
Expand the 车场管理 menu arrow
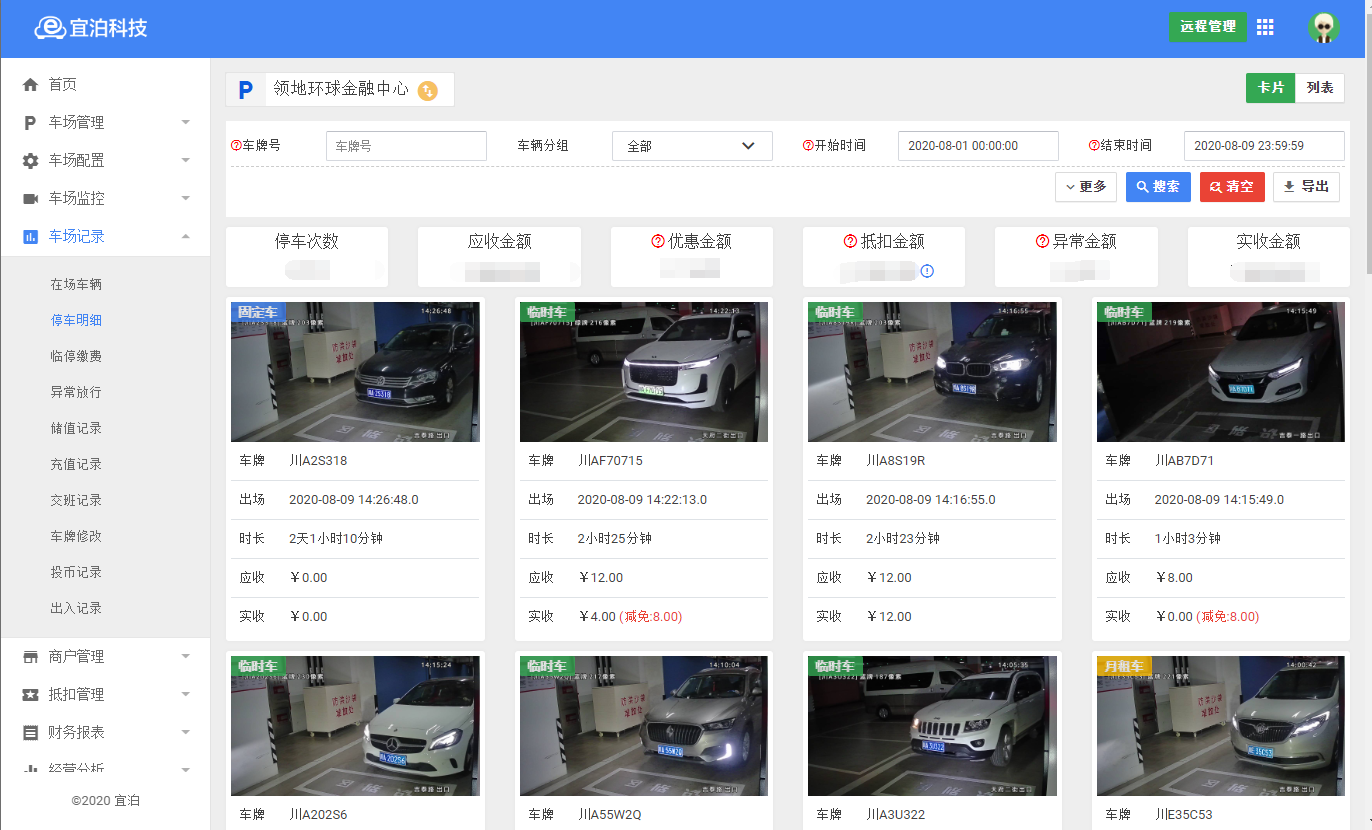point(185,122)
